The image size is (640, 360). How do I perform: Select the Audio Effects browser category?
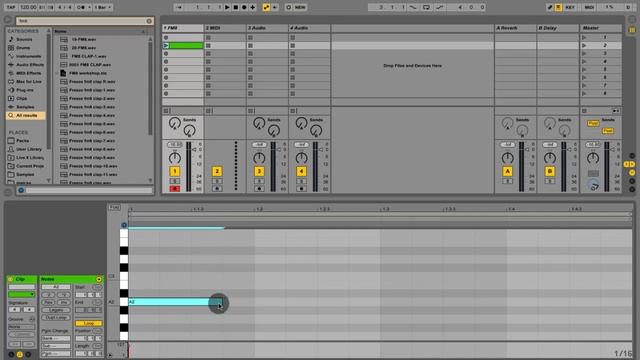pyautogui.click(x=30, y=65)
